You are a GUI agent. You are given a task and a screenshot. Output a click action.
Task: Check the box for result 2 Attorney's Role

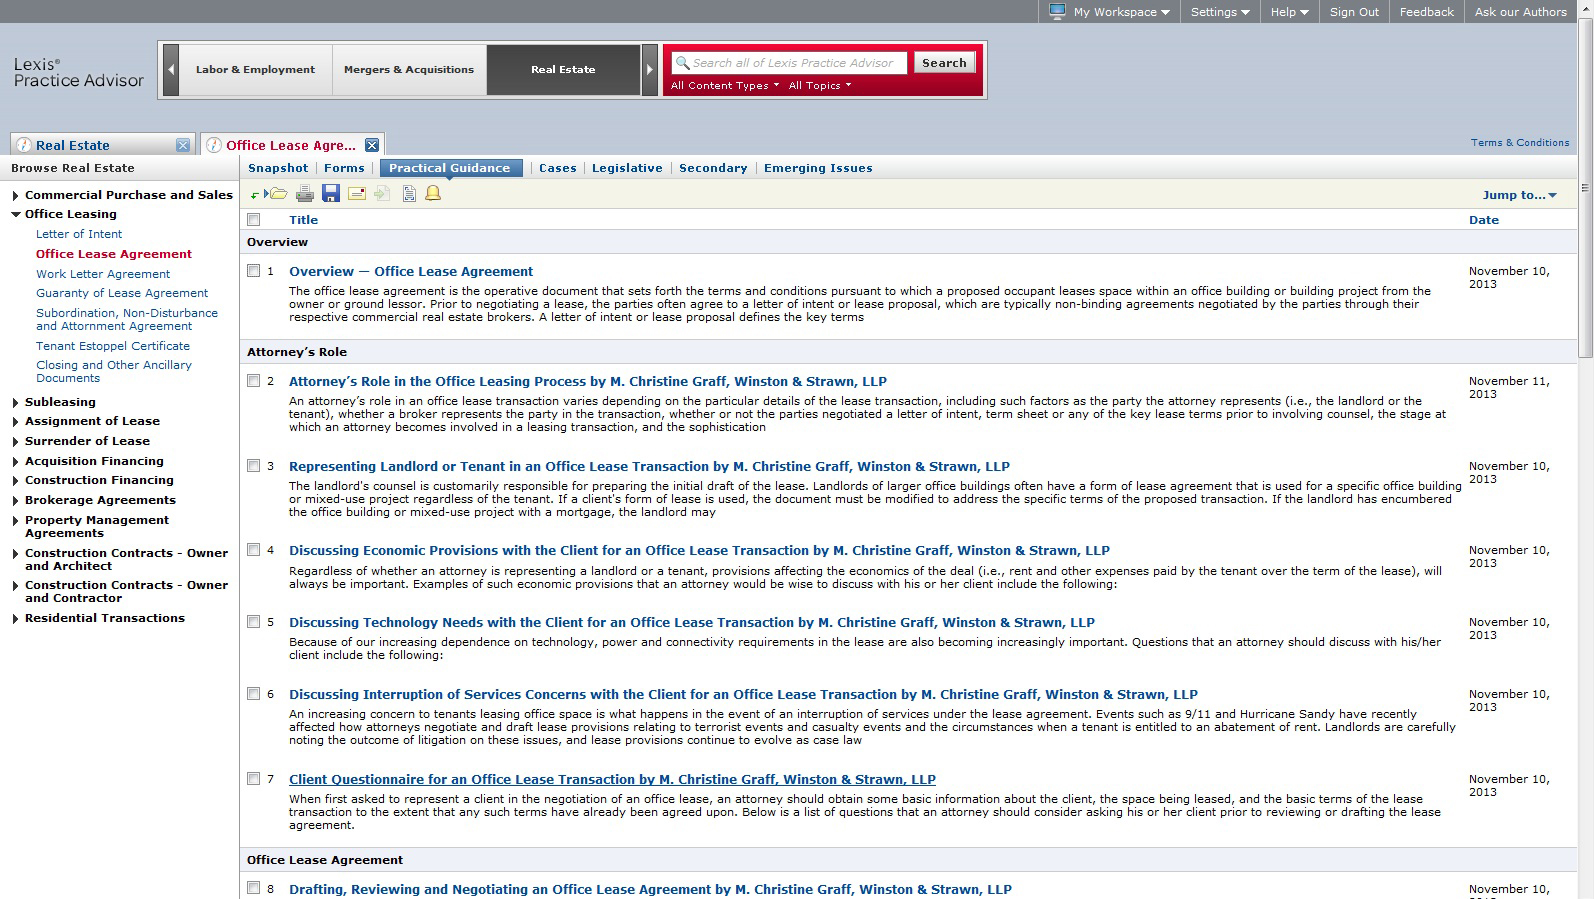tap(254, 381)
